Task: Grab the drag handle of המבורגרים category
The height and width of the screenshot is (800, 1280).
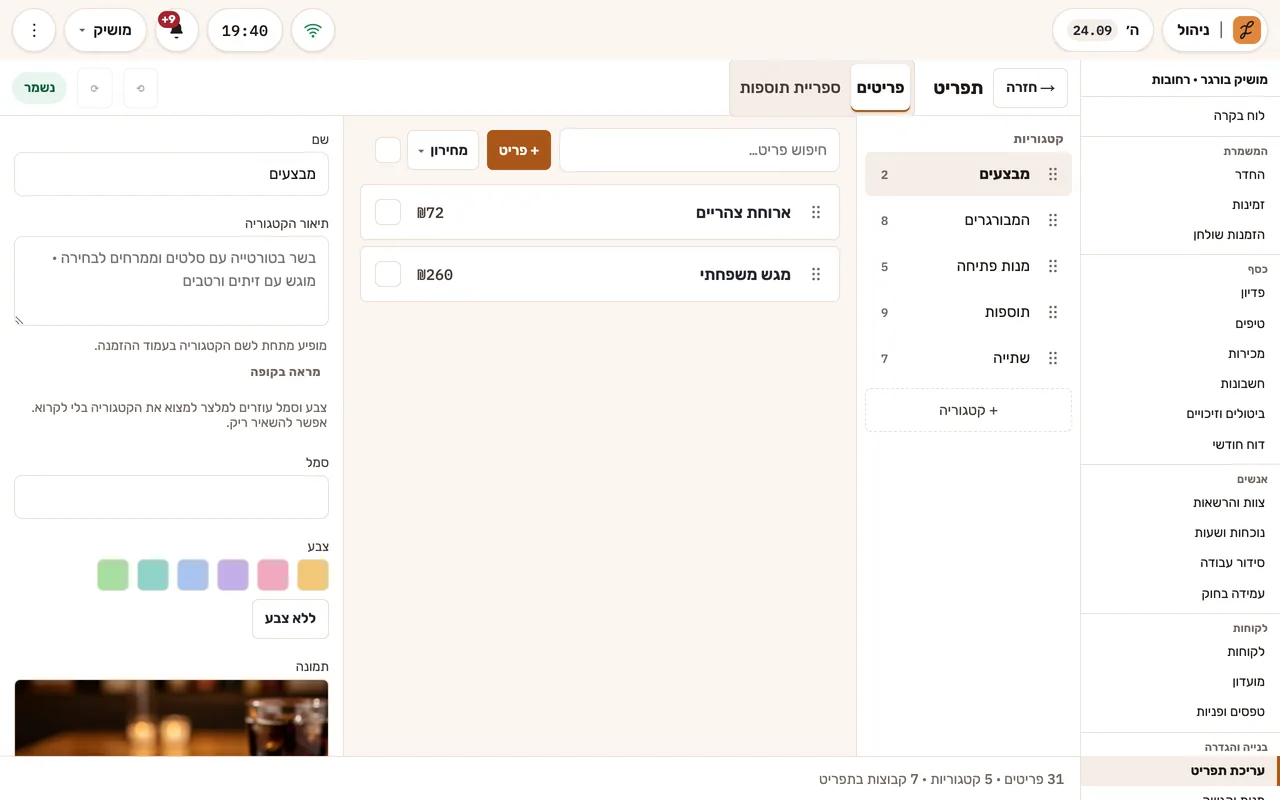Action: (1052, 220)
